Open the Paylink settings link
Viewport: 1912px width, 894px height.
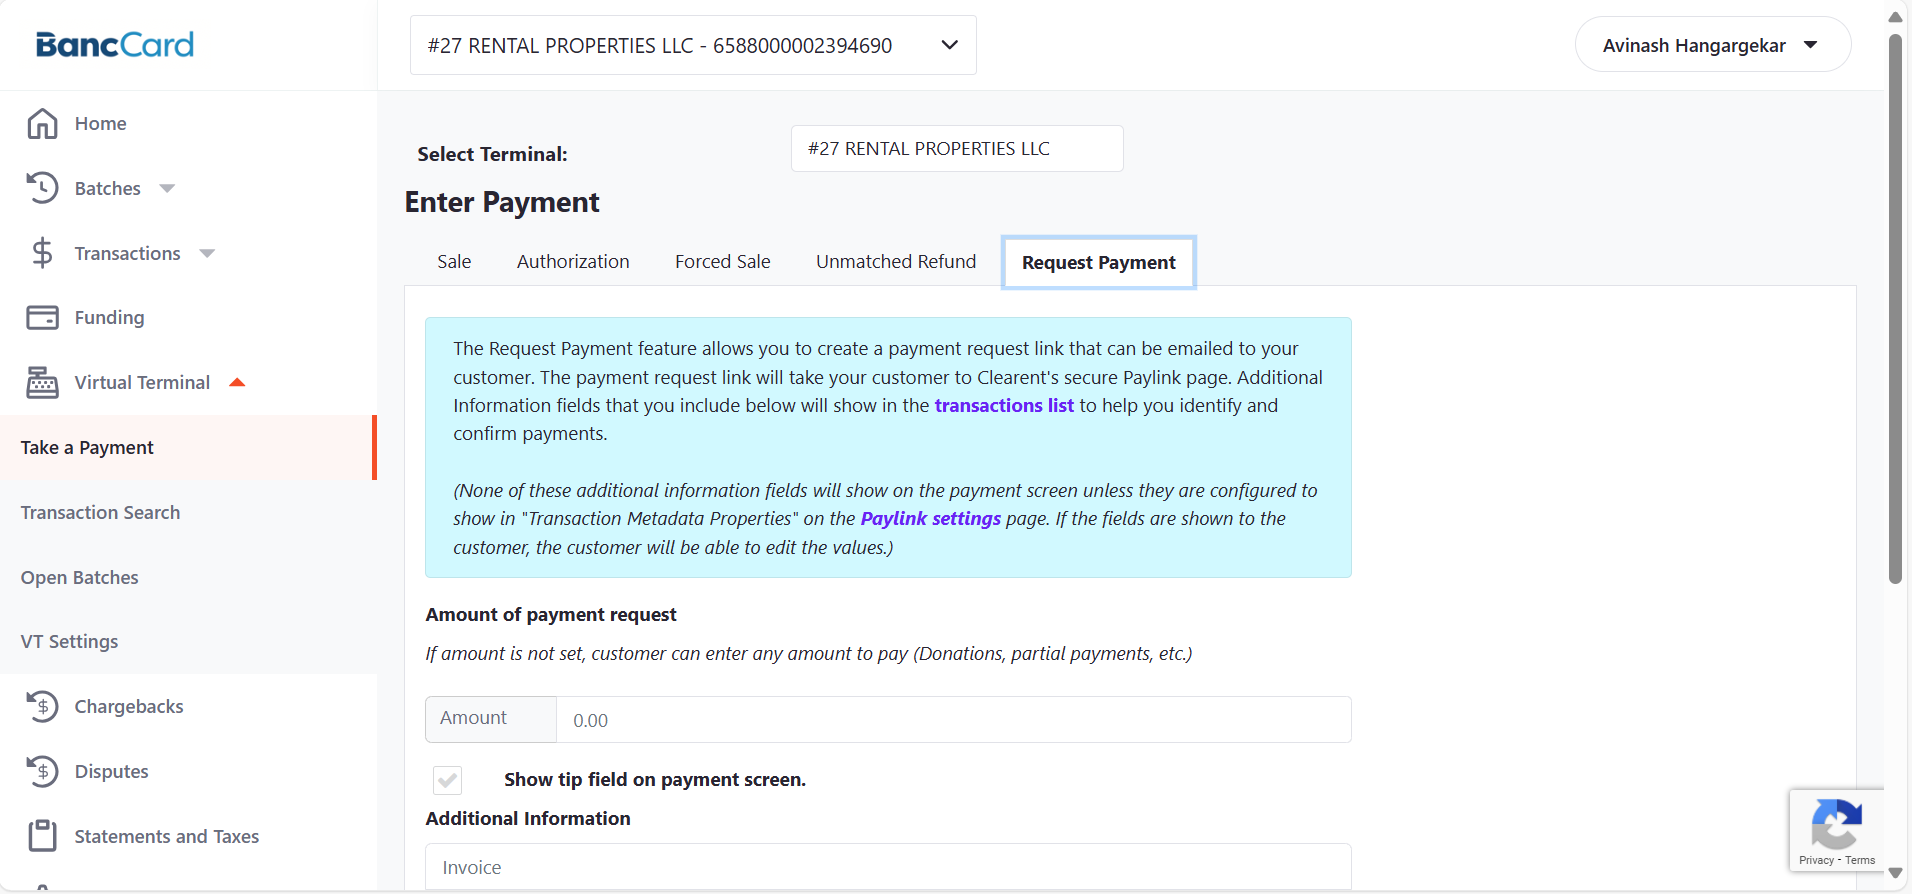[930, 519]
